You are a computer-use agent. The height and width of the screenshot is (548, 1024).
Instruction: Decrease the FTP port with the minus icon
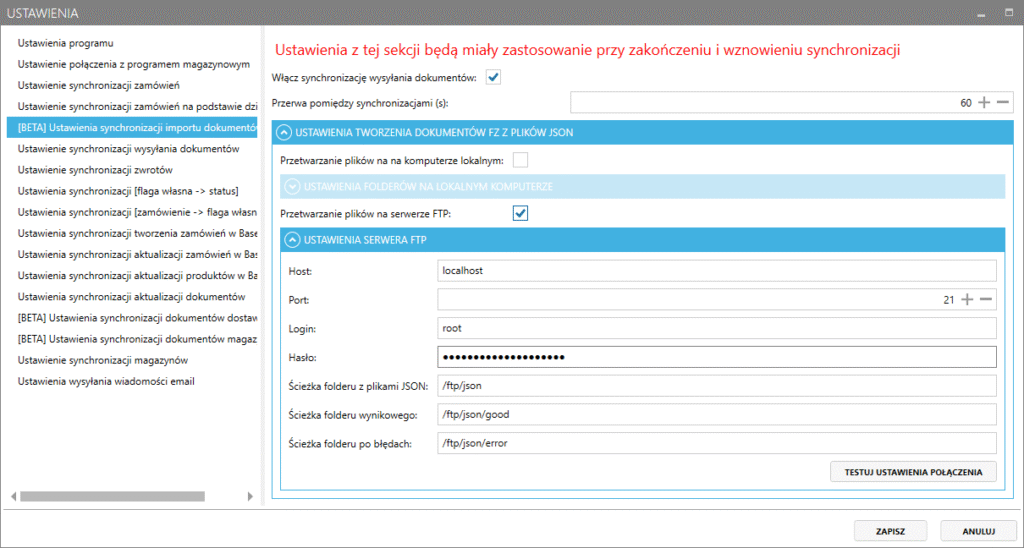tap(986, 300)
